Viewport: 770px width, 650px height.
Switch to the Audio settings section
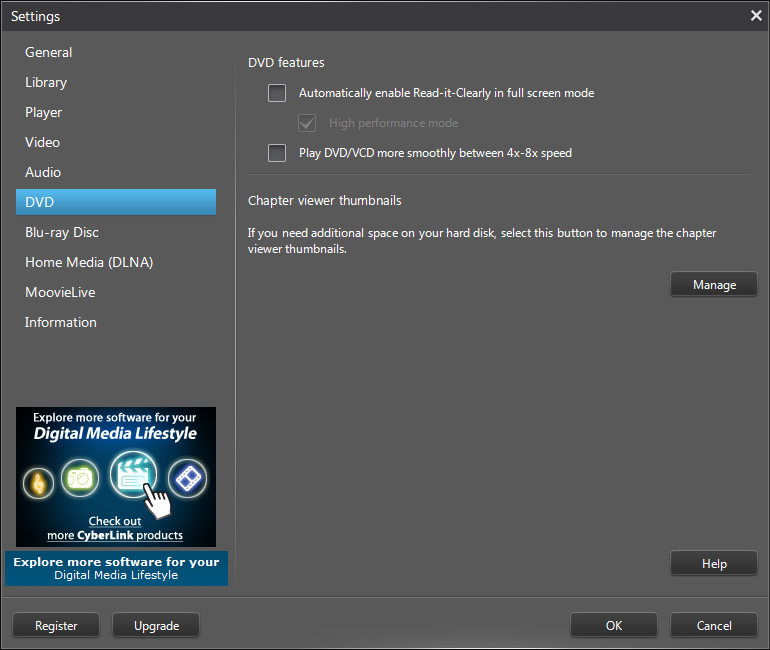43,172
